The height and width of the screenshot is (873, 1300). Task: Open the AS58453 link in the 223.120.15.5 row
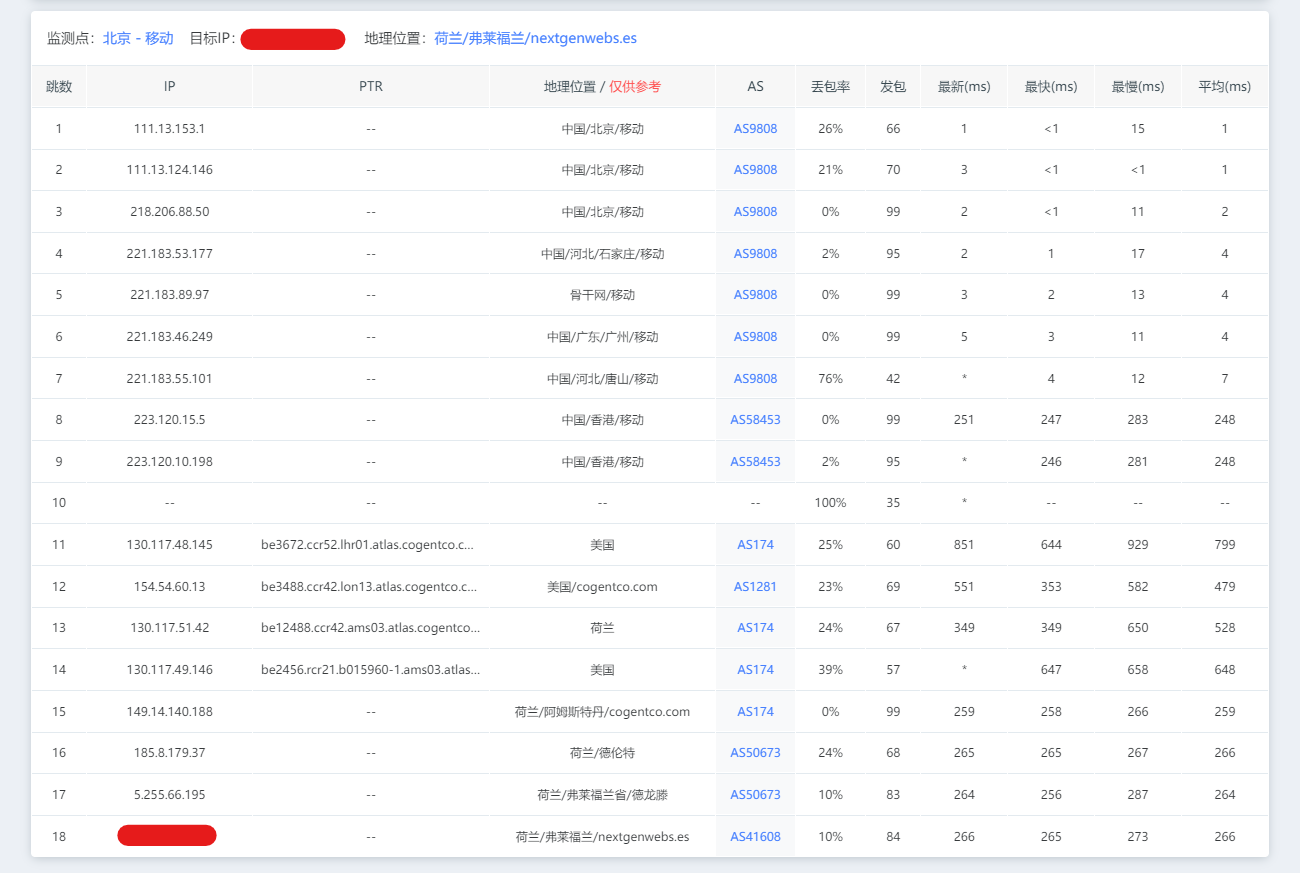point(755,420)
